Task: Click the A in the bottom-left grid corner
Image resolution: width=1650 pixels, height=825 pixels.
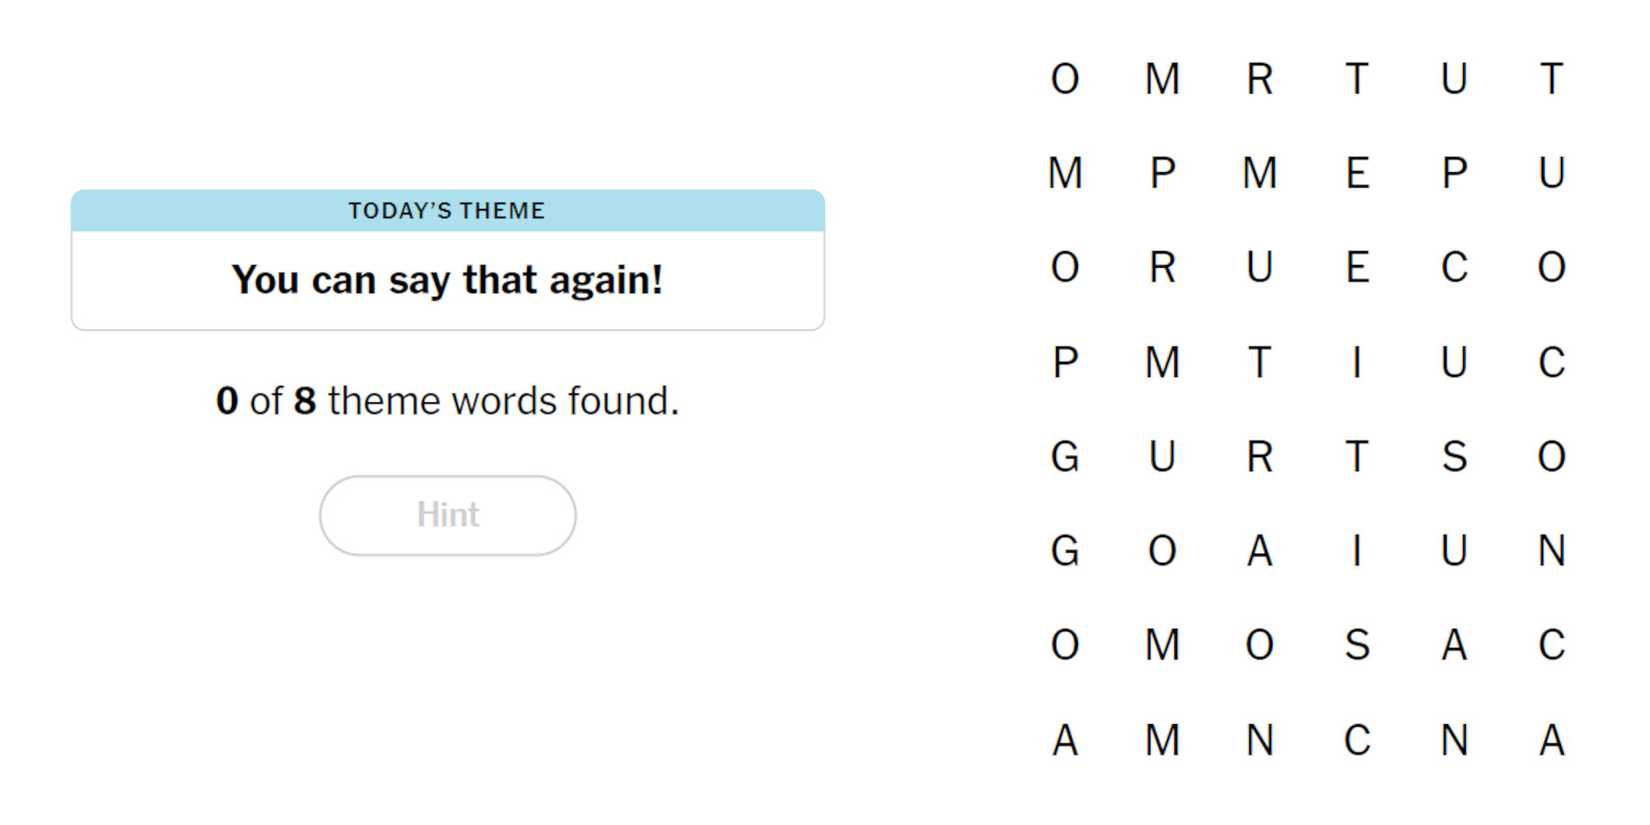Action: point(1065,740)
